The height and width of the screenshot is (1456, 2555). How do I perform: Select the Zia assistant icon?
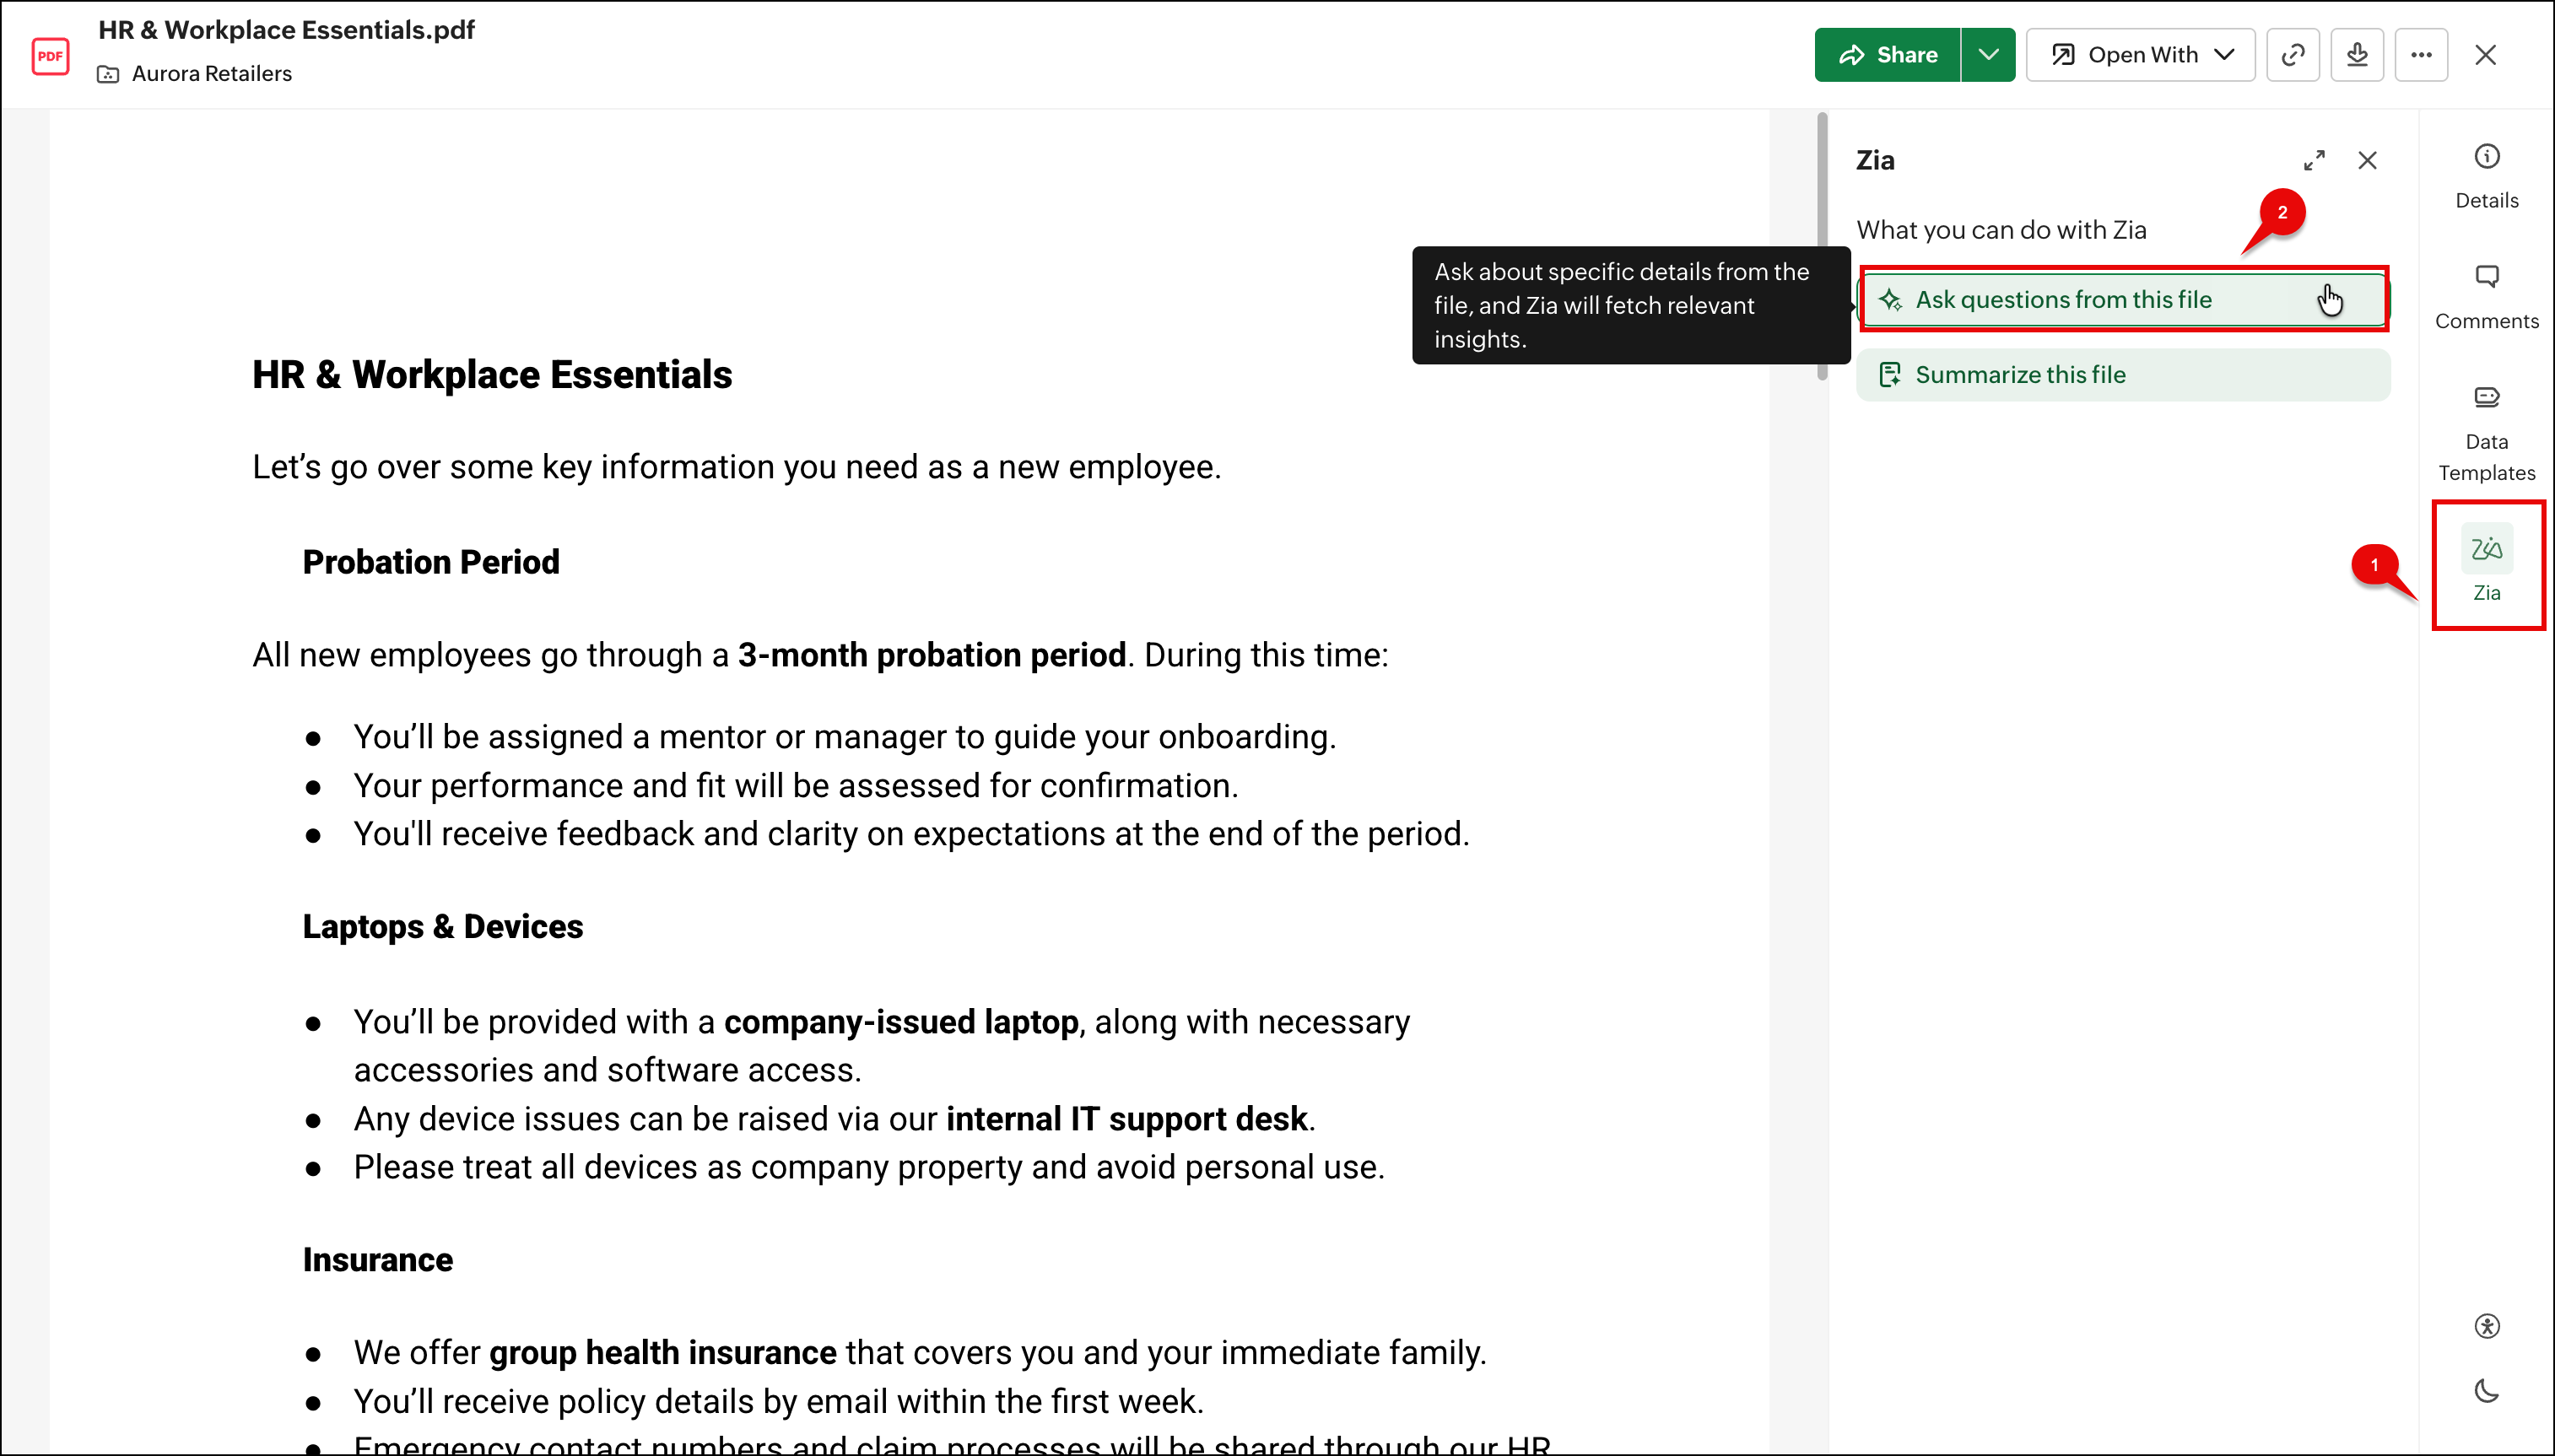(x=2486, y=564)
